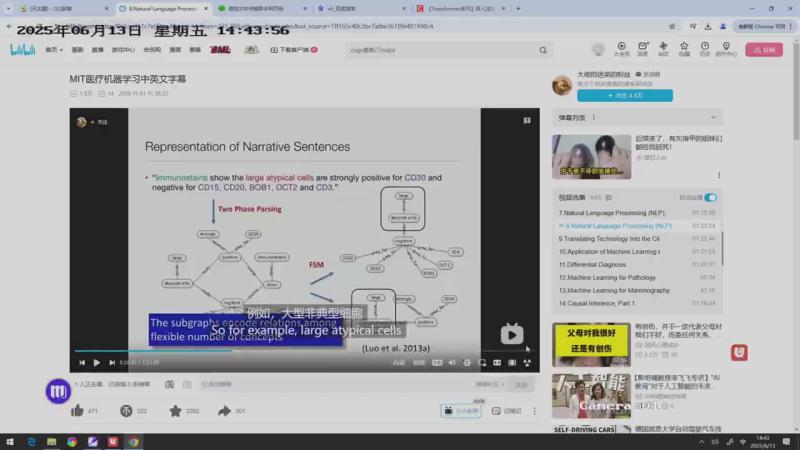The height and width of the screenshot is (450, 800).
Task: Open danmaku settings icon
Action: click(187, 384)
